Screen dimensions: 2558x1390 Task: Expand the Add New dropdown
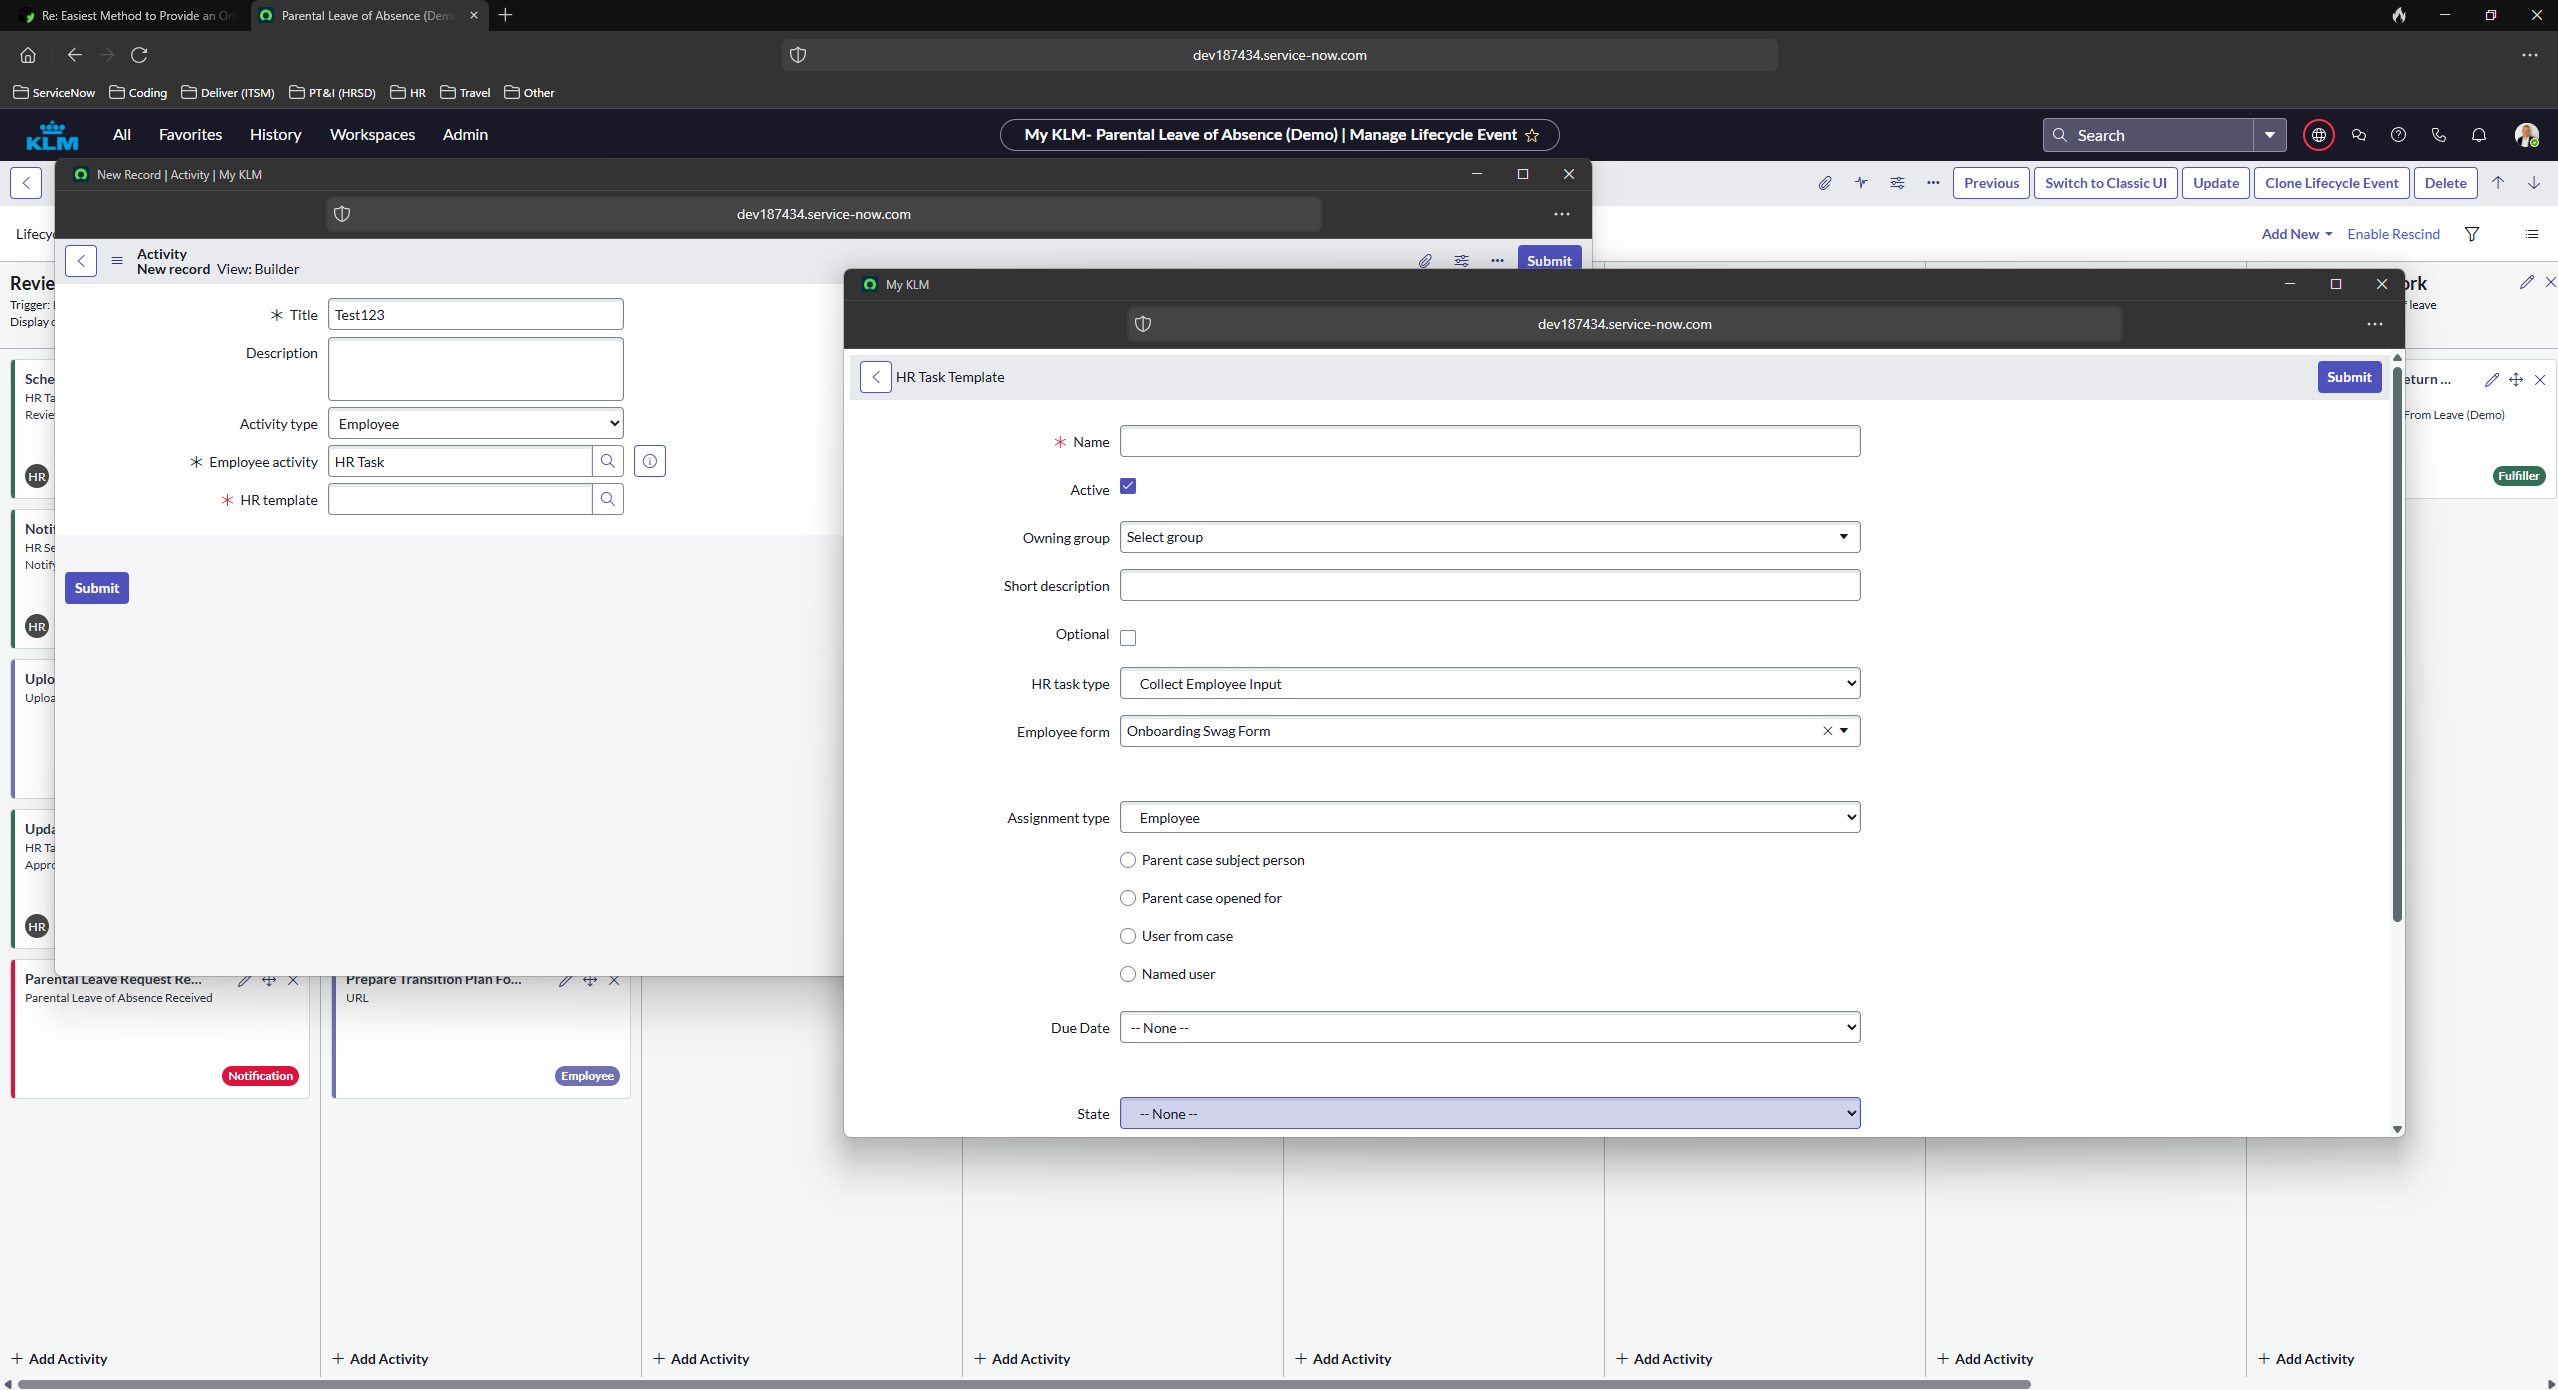pyautogui.click(x=2297, y=234)
